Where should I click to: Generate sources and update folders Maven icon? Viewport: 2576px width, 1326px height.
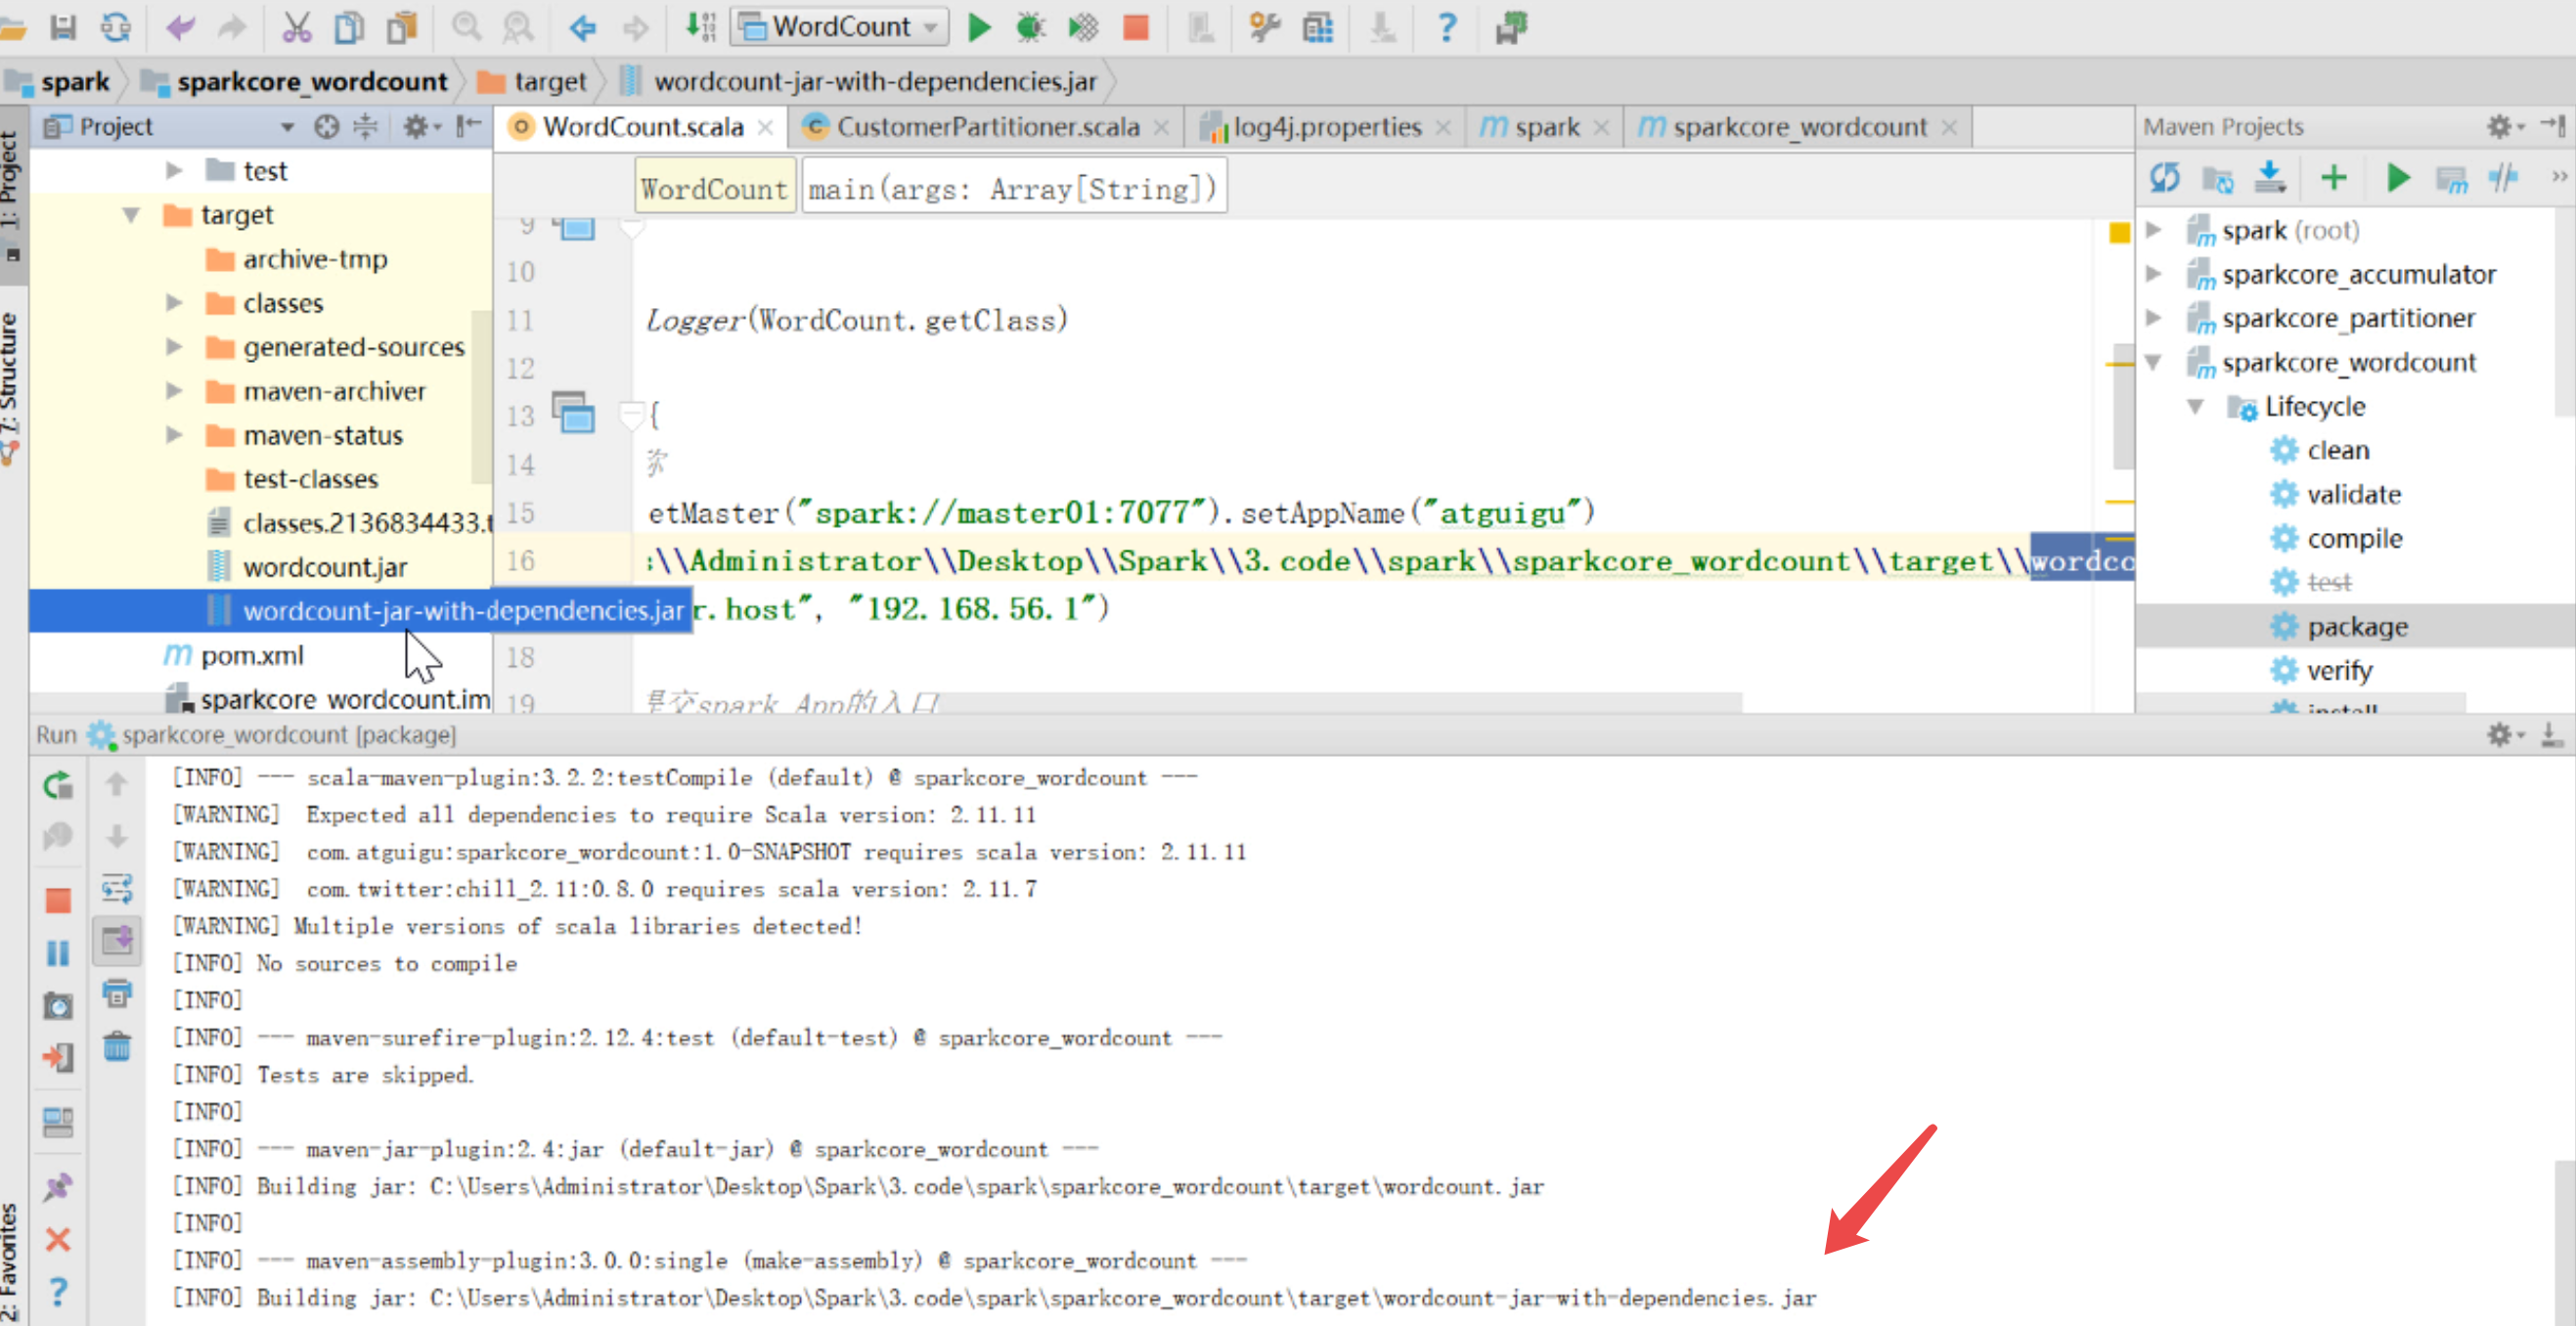[2217, 180]
